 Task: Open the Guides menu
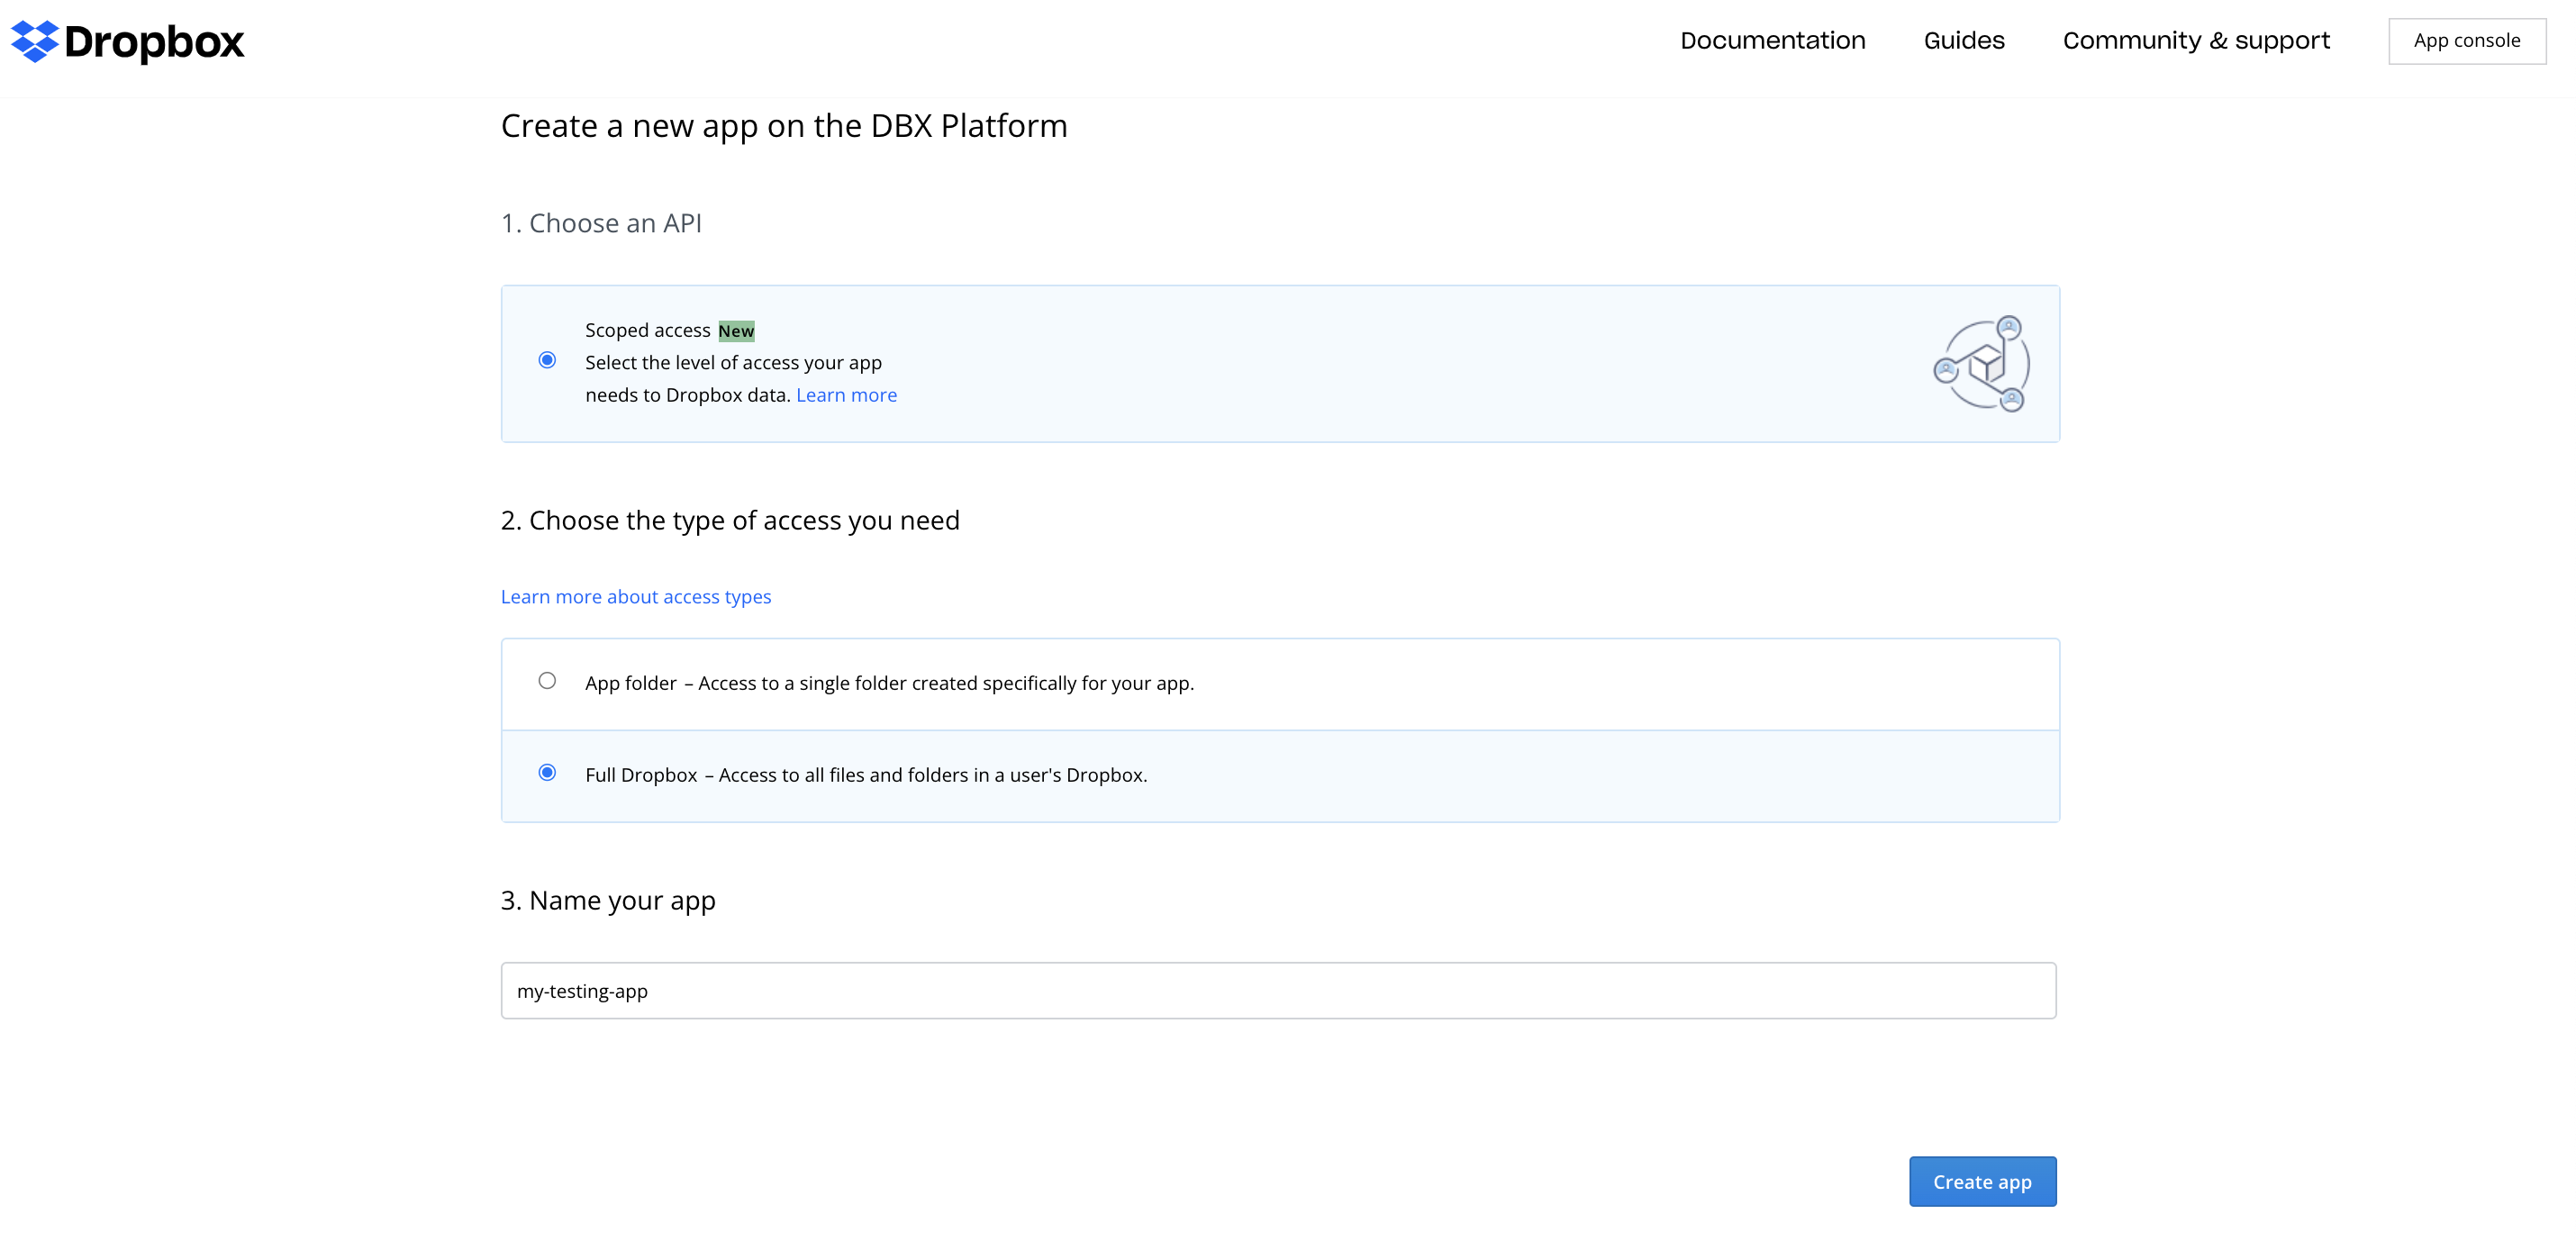(1963, 41)
